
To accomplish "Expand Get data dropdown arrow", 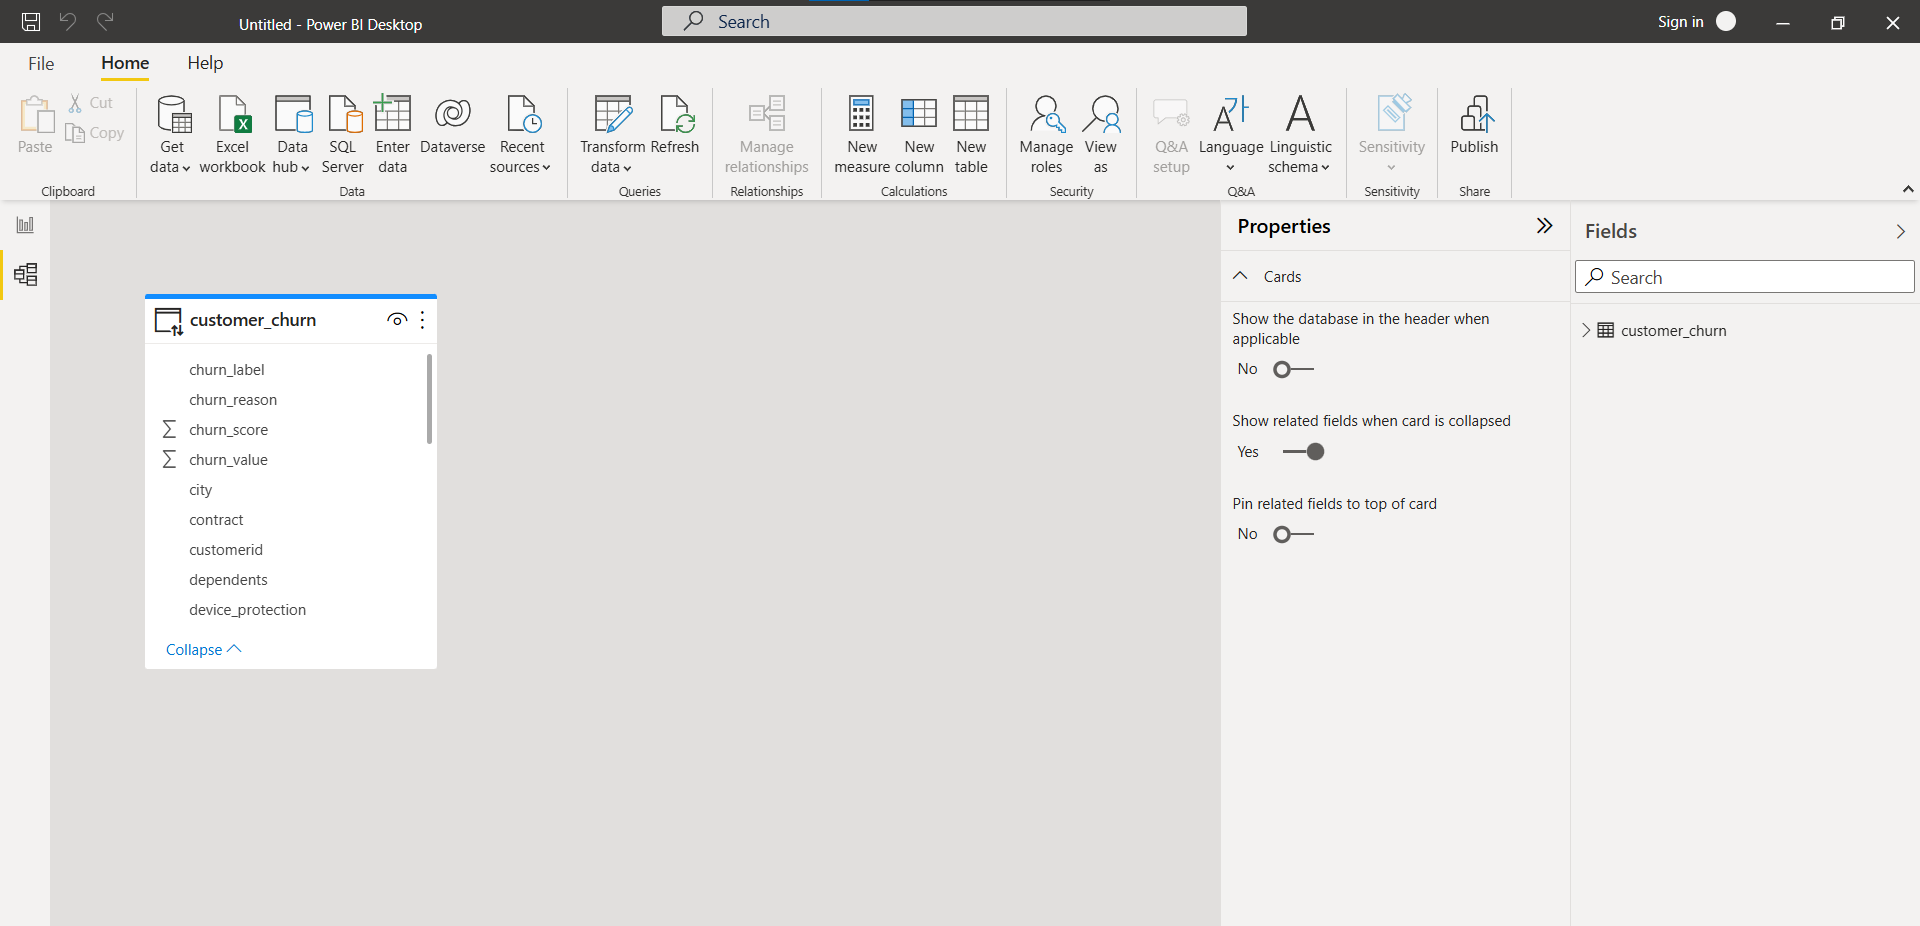I will pos(186,168).
